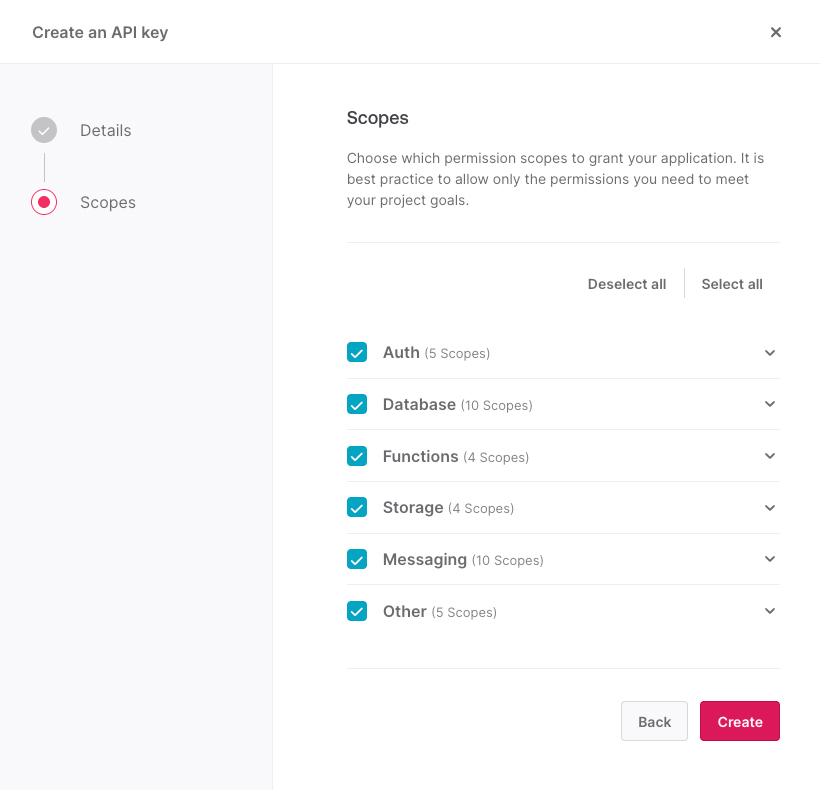Screen dimensions: 820x790
Task: Uncheck the Messaging scopes checkbox
Action: (x=357, y=559)
